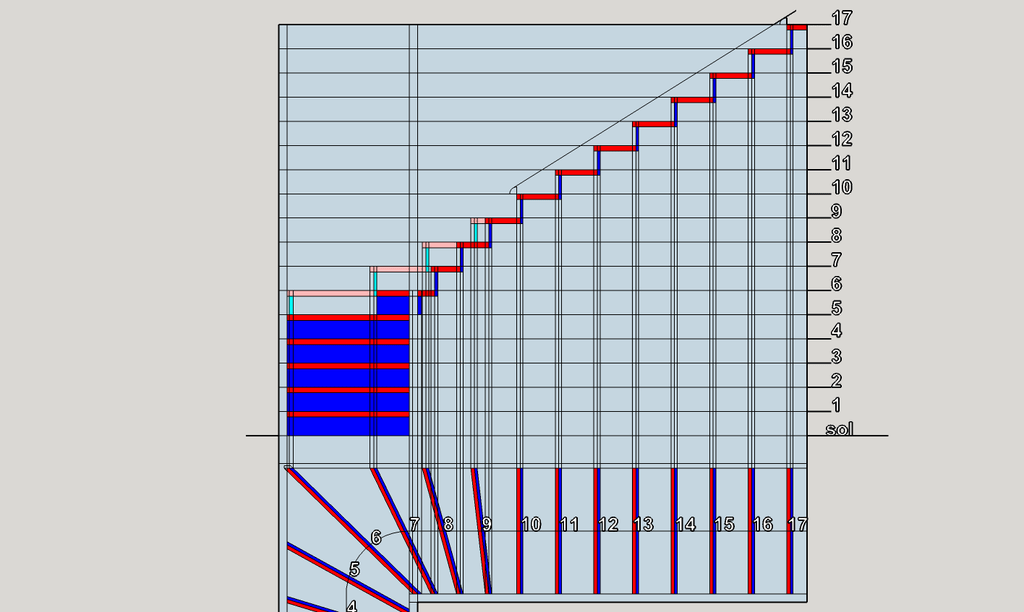
Task: Pick plan view step number 15
Action: point(724,524)
